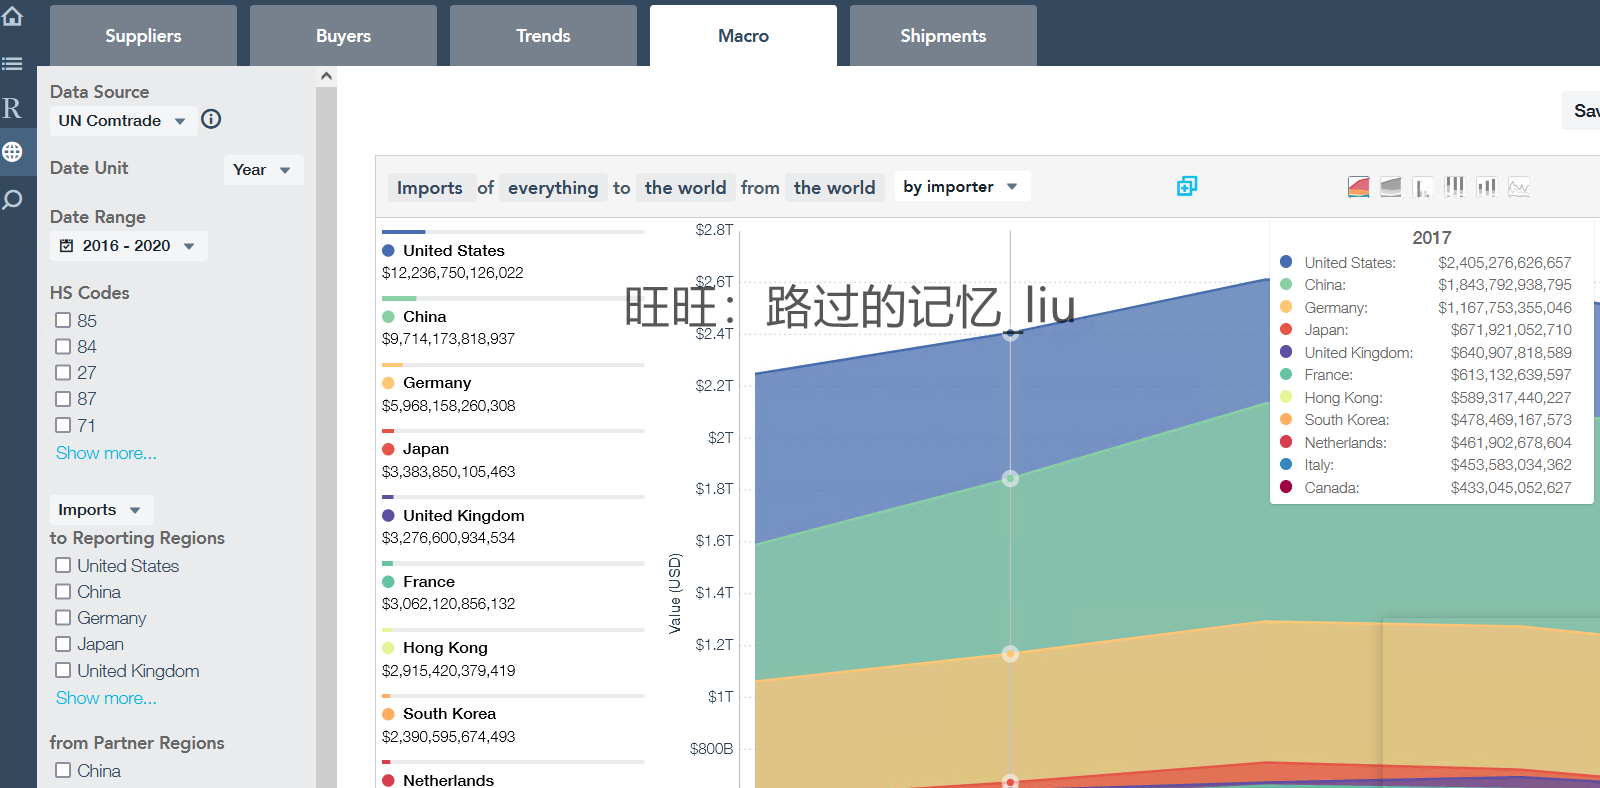
Task: Click the sidebar scroll up arrow
Action: [326, 76]
